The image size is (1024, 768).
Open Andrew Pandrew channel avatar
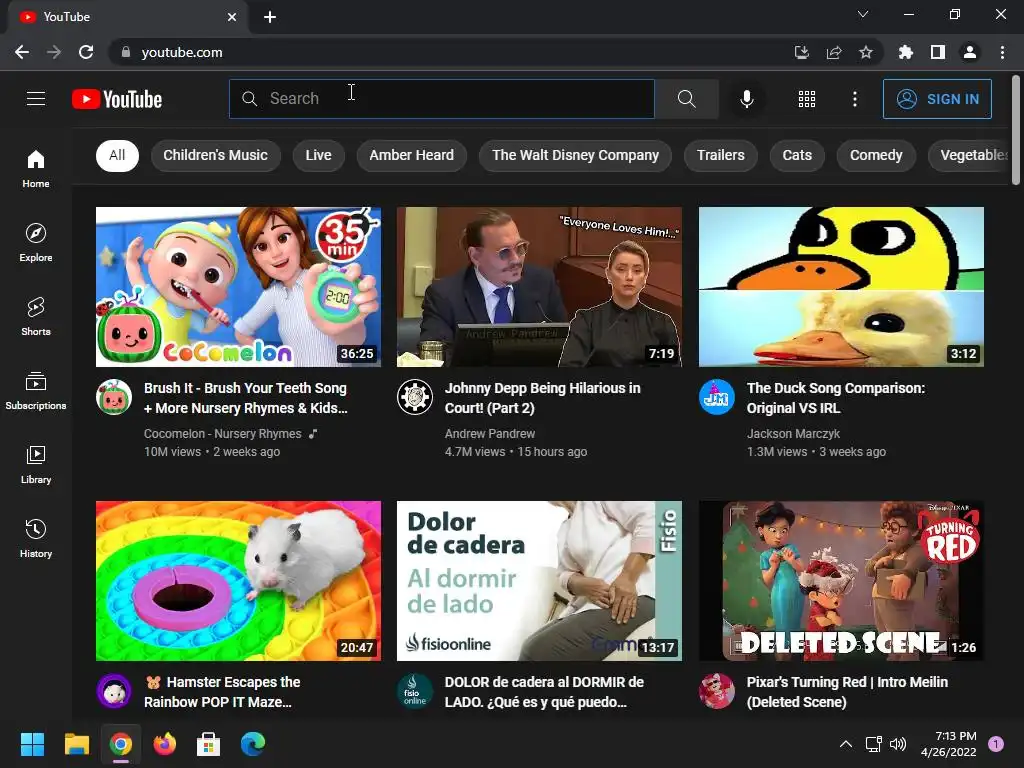click(415, 397)
